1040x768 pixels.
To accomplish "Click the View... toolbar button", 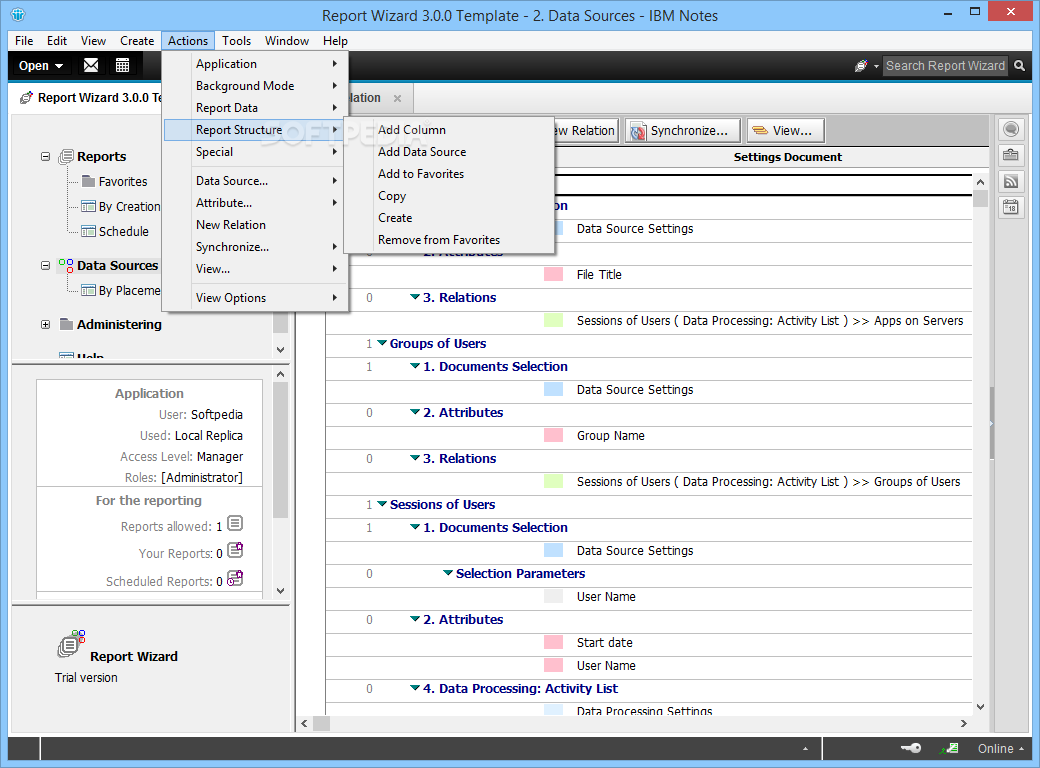I will (x=785, y=131).
